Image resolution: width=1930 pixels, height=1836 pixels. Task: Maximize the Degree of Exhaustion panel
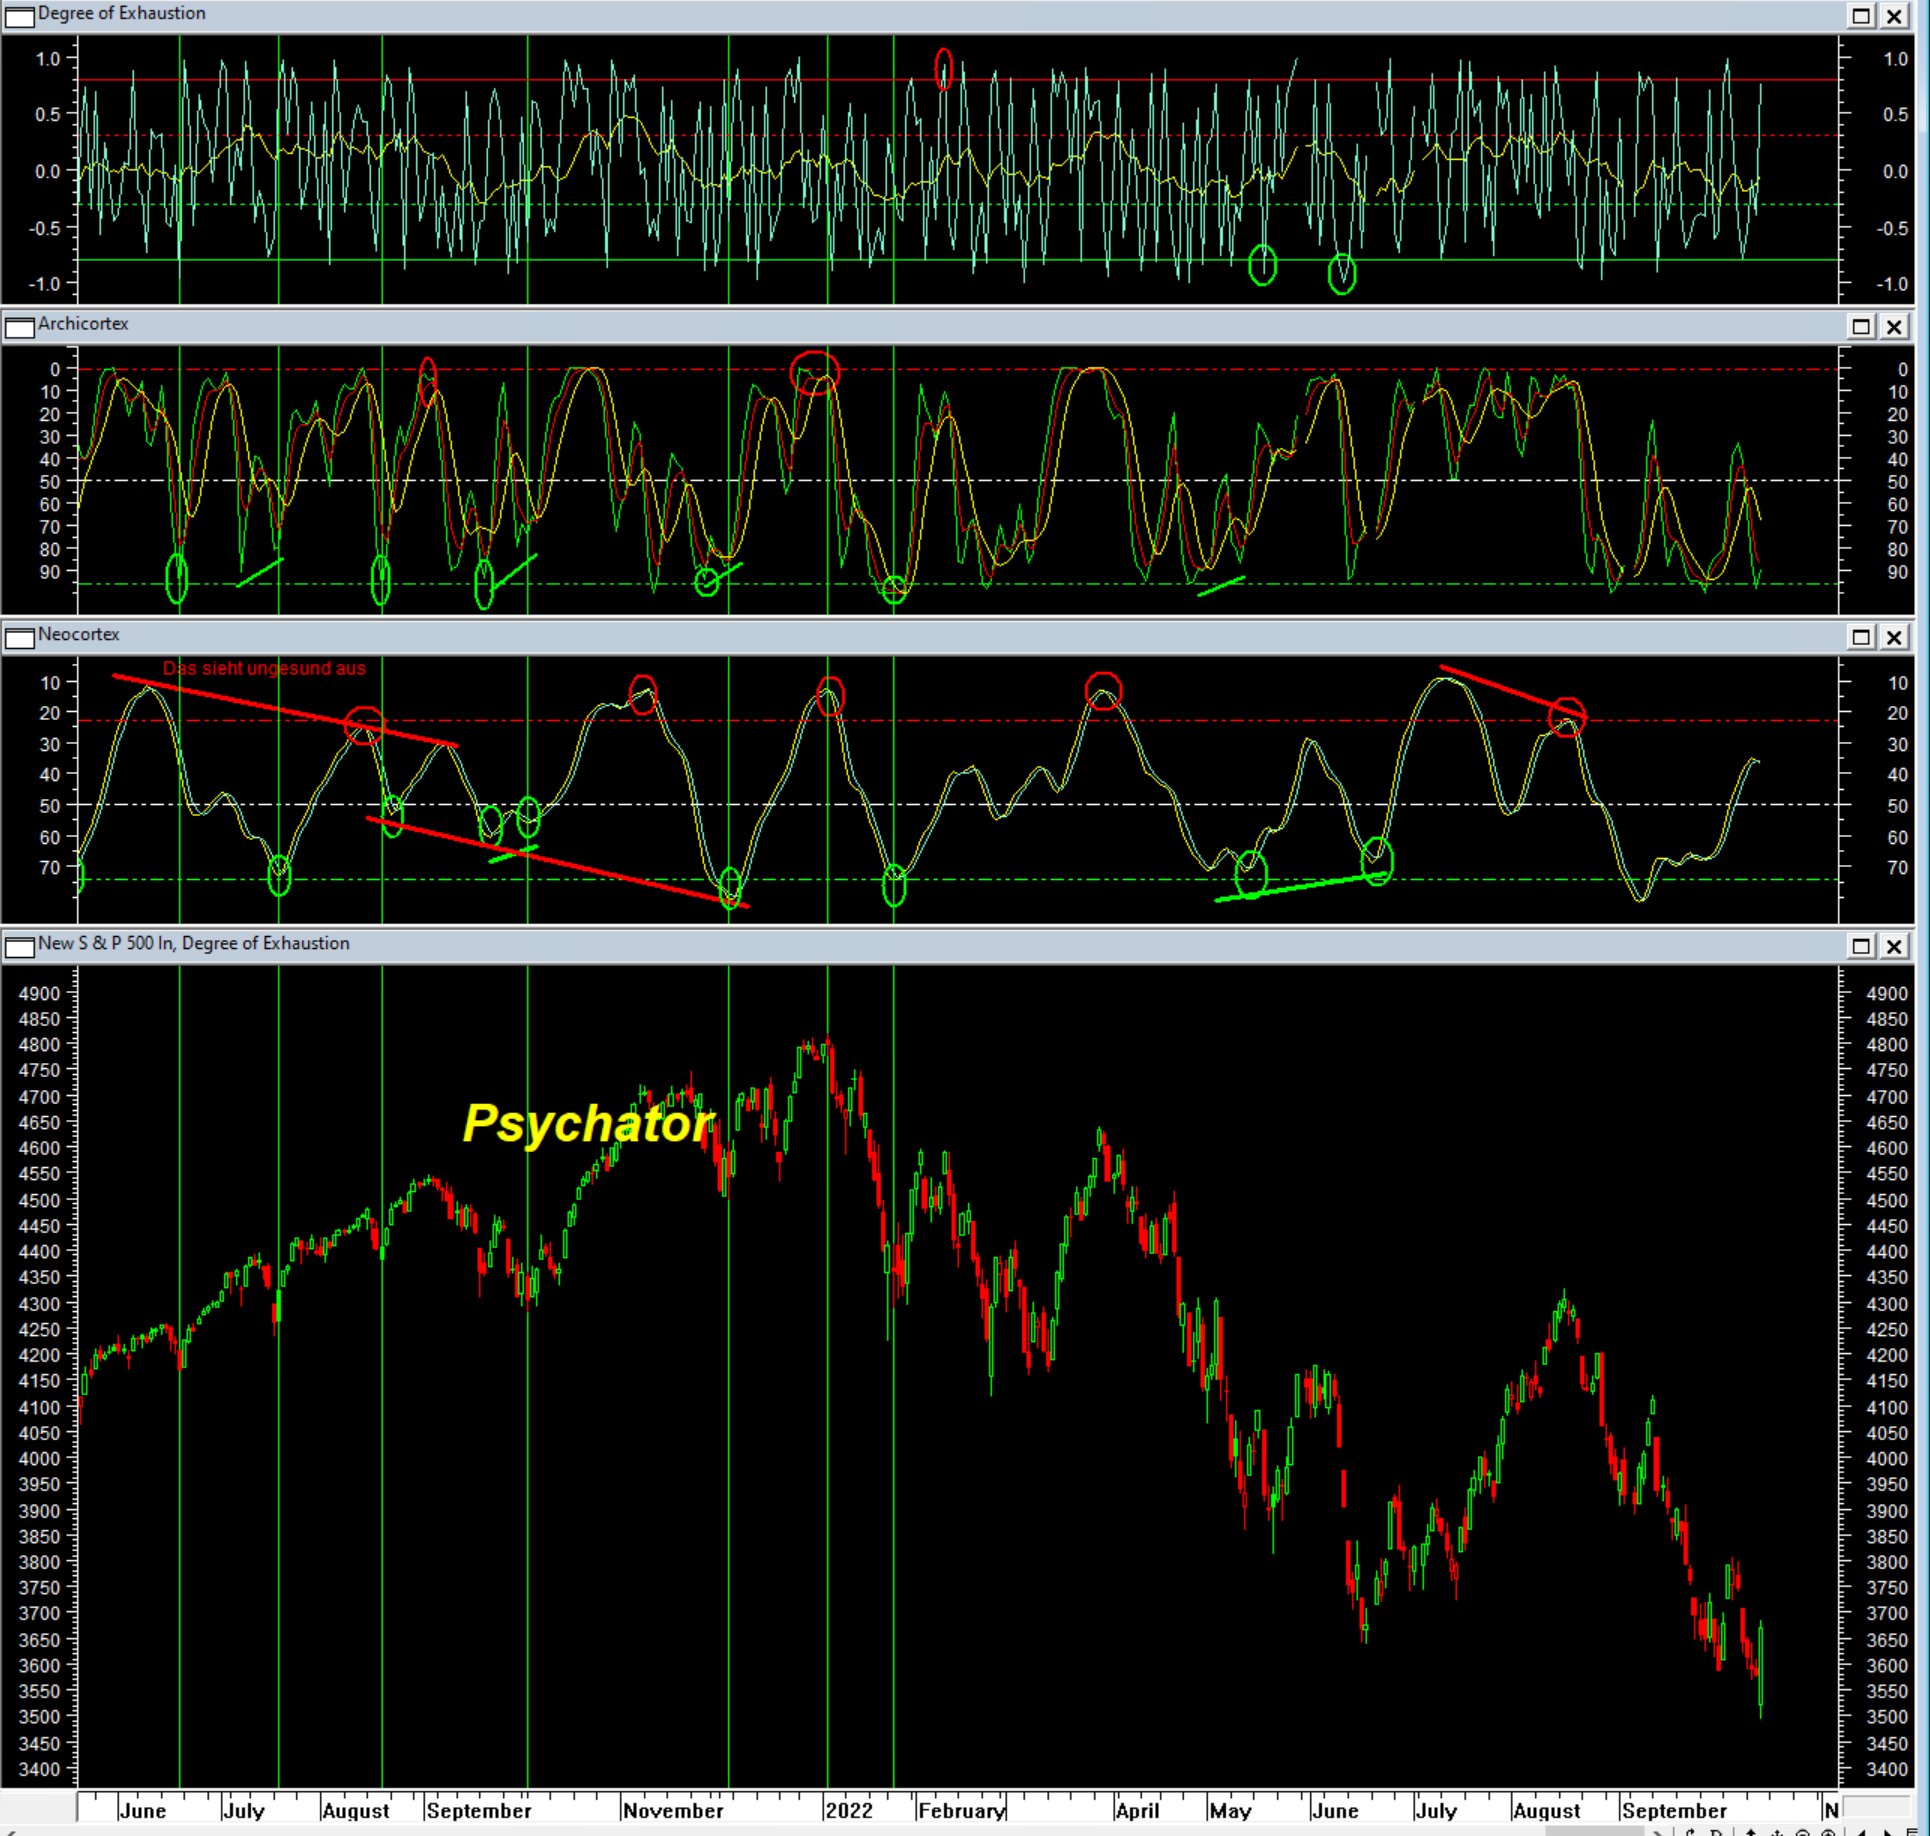(x=1861, y=15)
